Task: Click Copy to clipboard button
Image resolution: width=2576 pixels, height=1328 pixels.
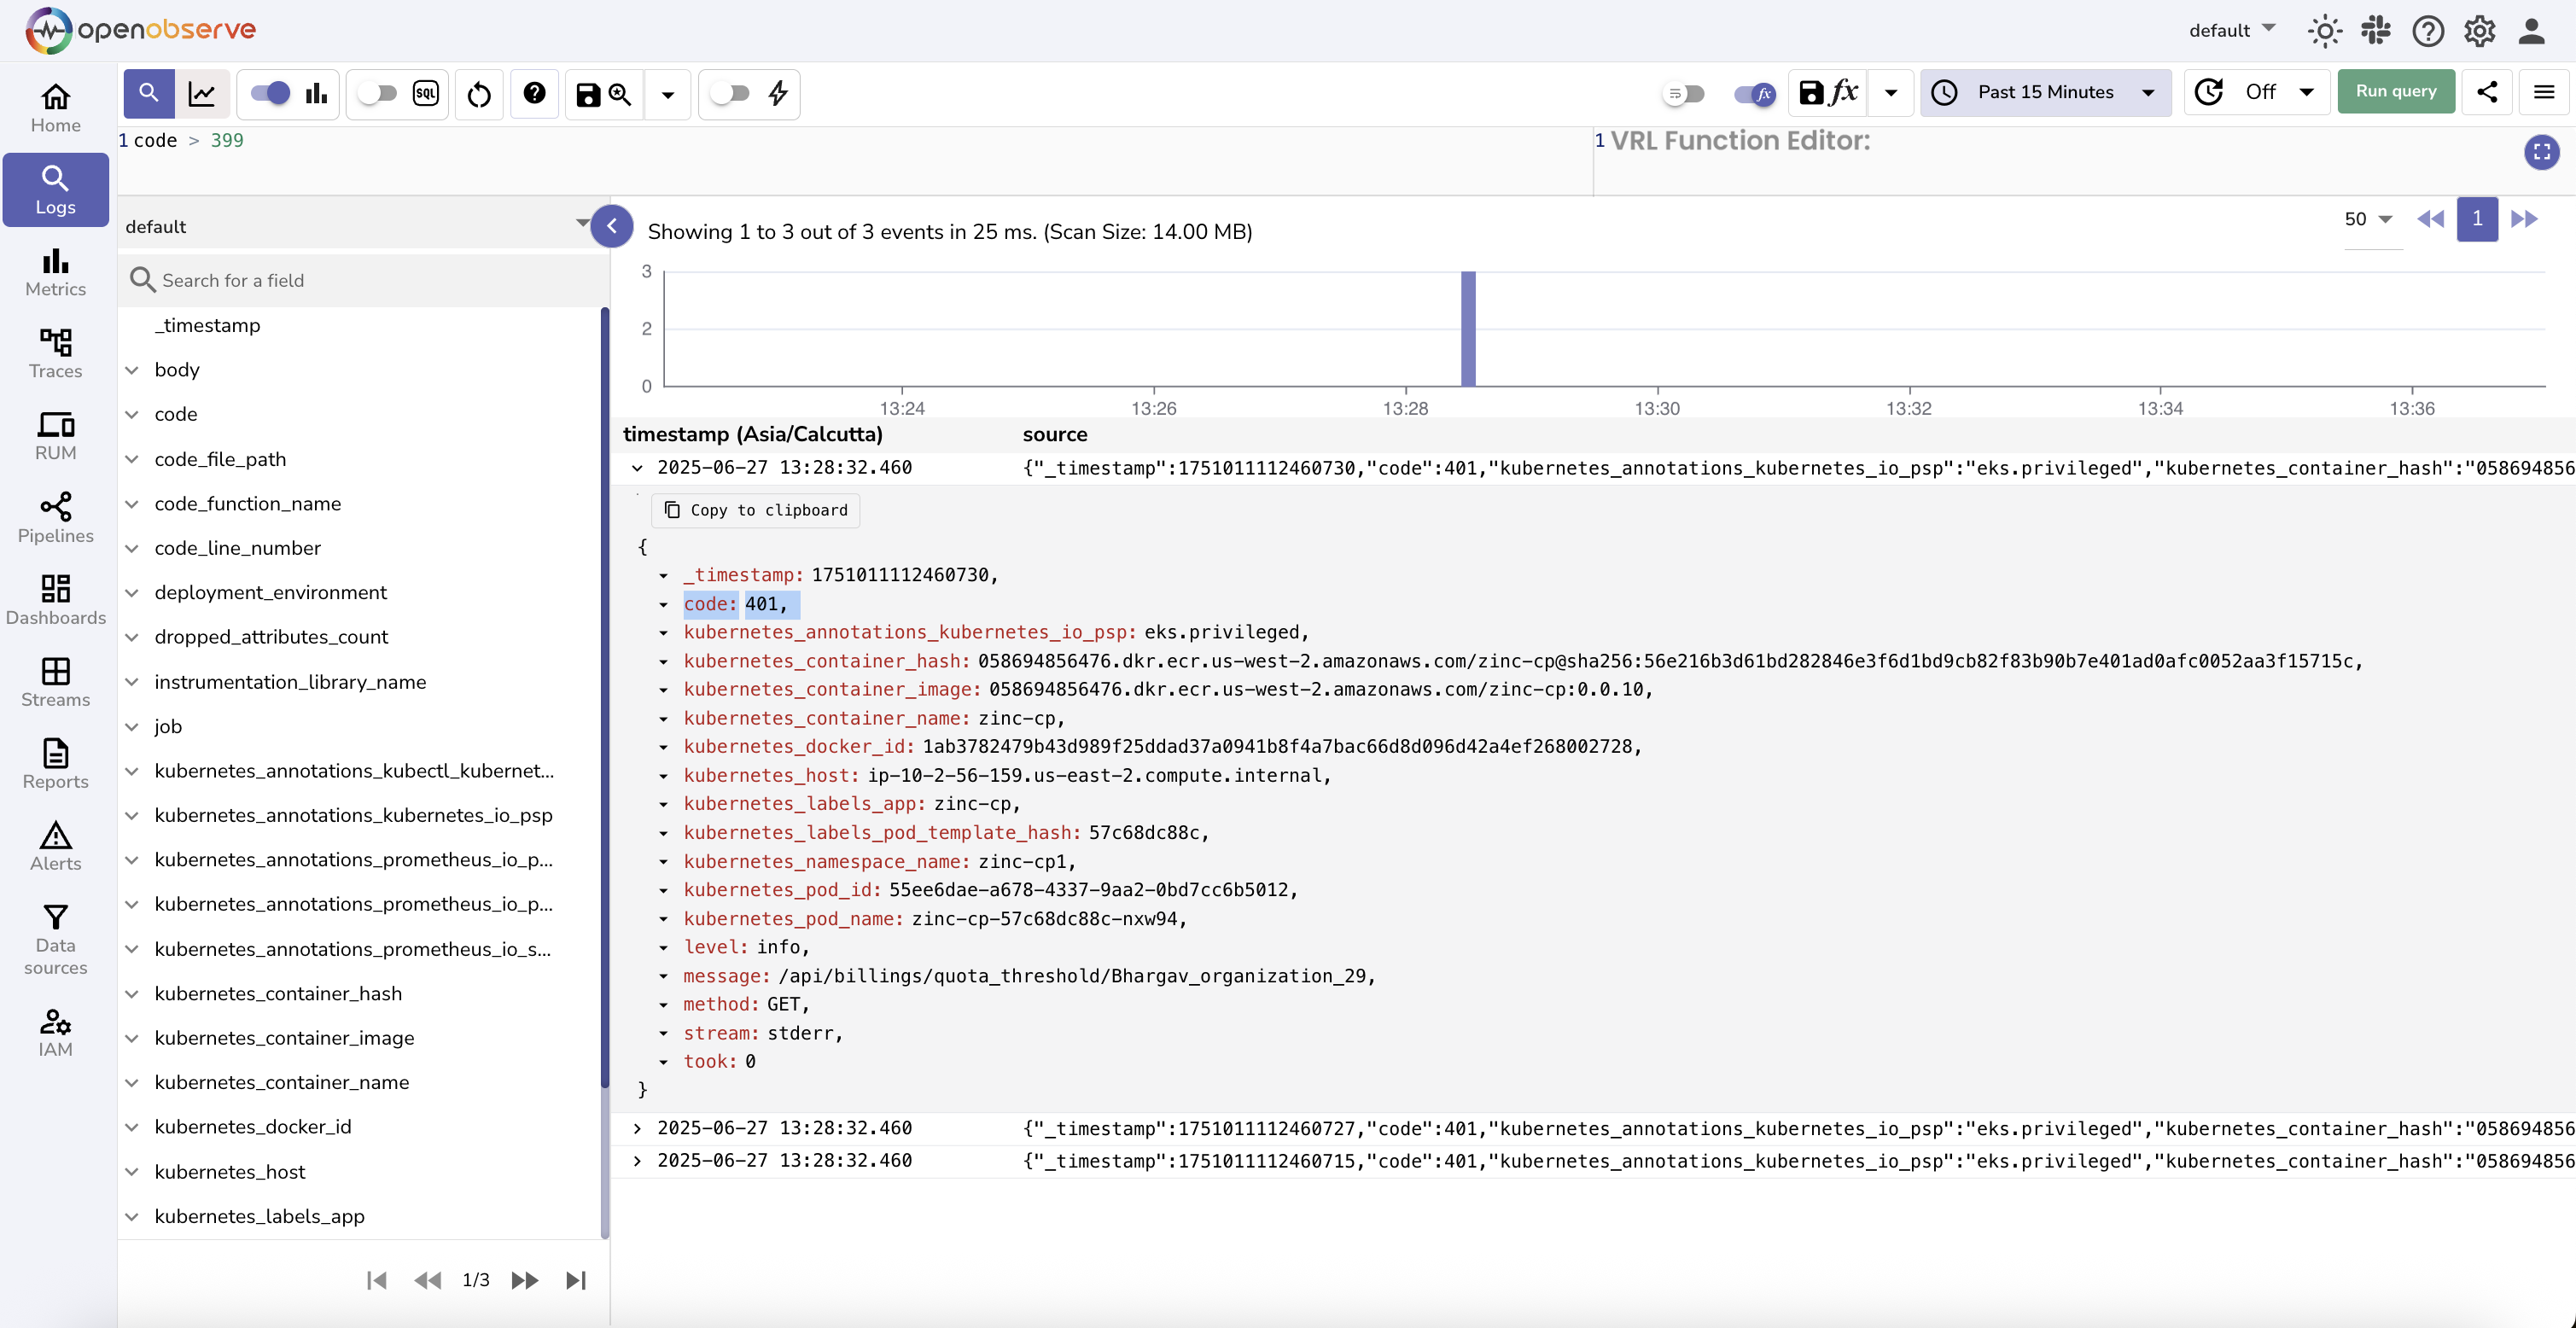Action: pyautogui.click(x=756, y=510)
